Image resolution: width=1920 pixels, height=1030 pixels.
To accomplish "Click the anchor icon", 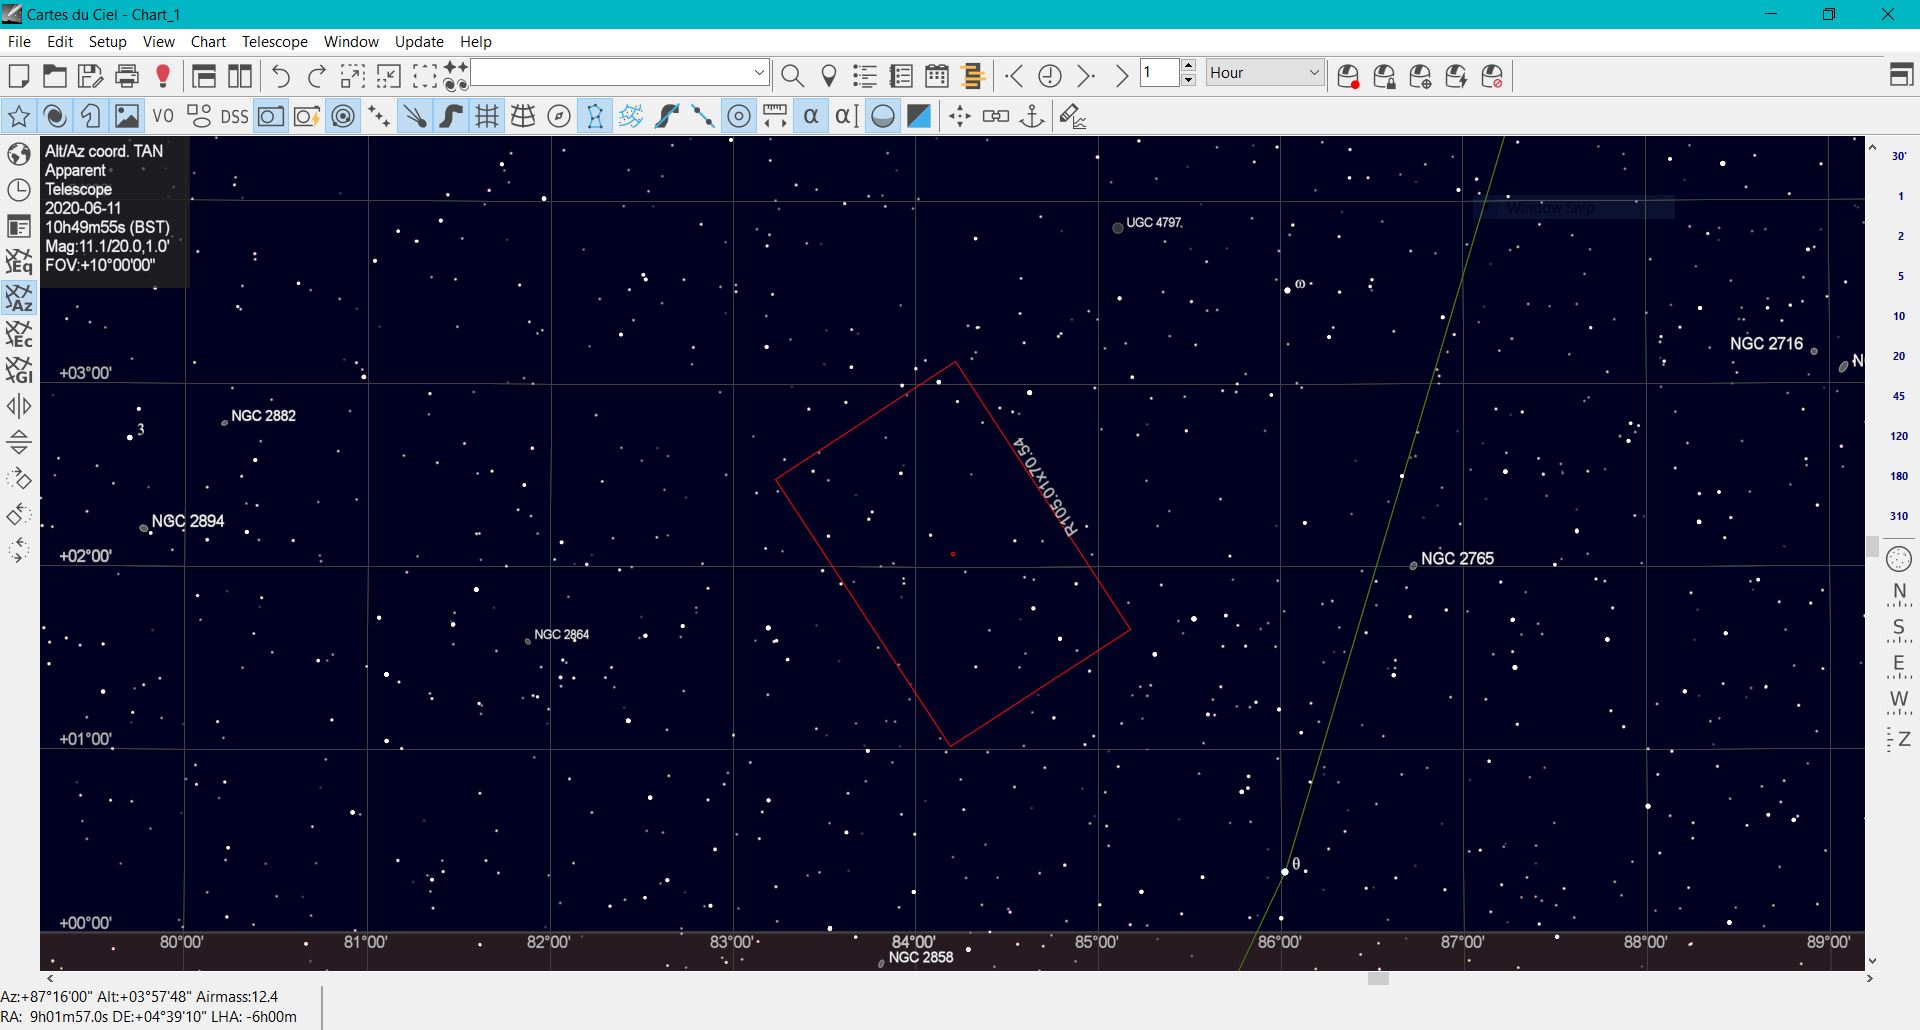I will tap(1032, 117).
